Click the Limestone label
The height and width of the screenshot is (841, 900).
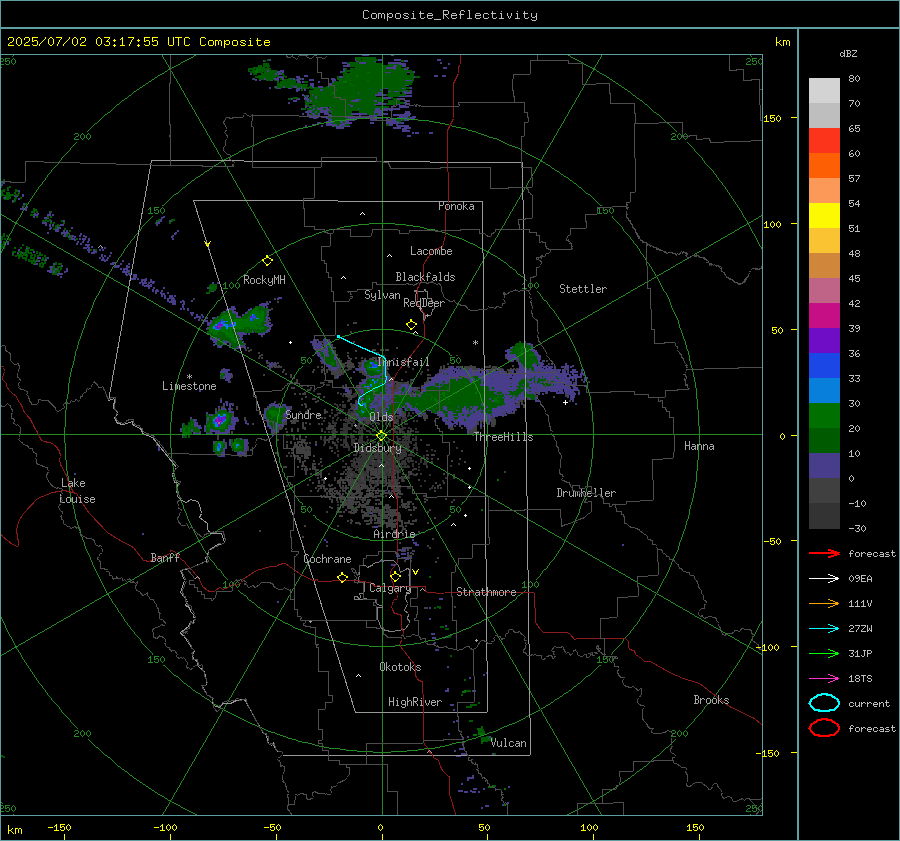189,386
